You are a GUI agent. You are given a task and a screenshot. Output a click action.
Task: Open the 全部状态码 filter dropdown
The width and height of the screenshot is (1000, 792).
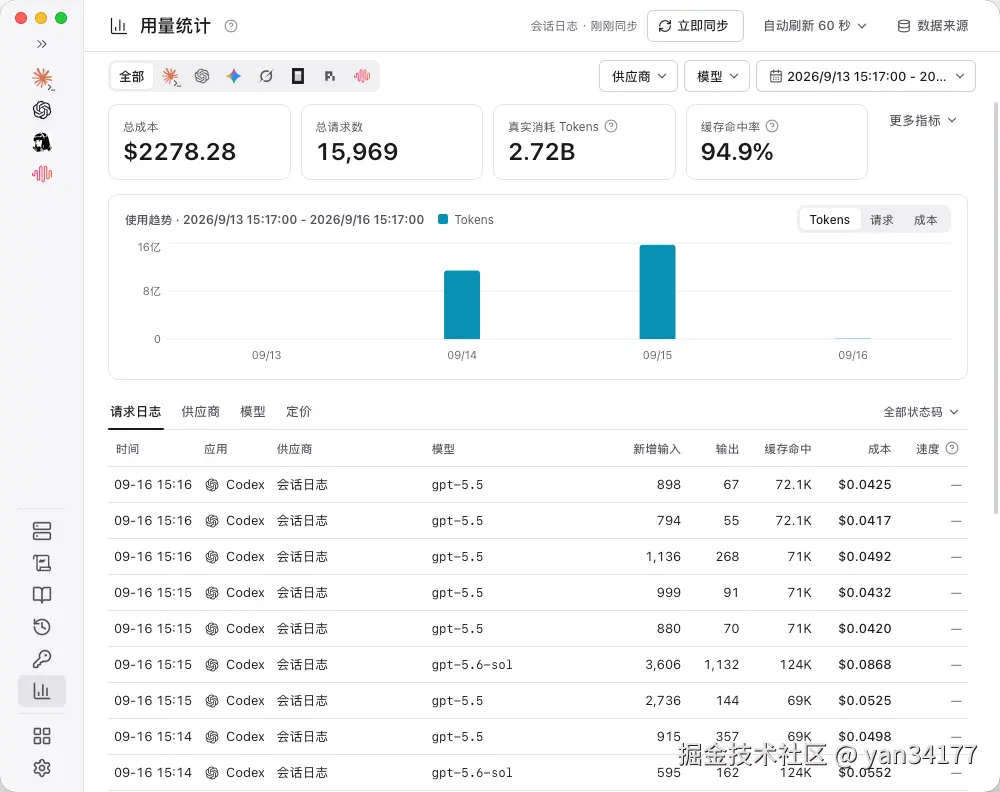920,412
